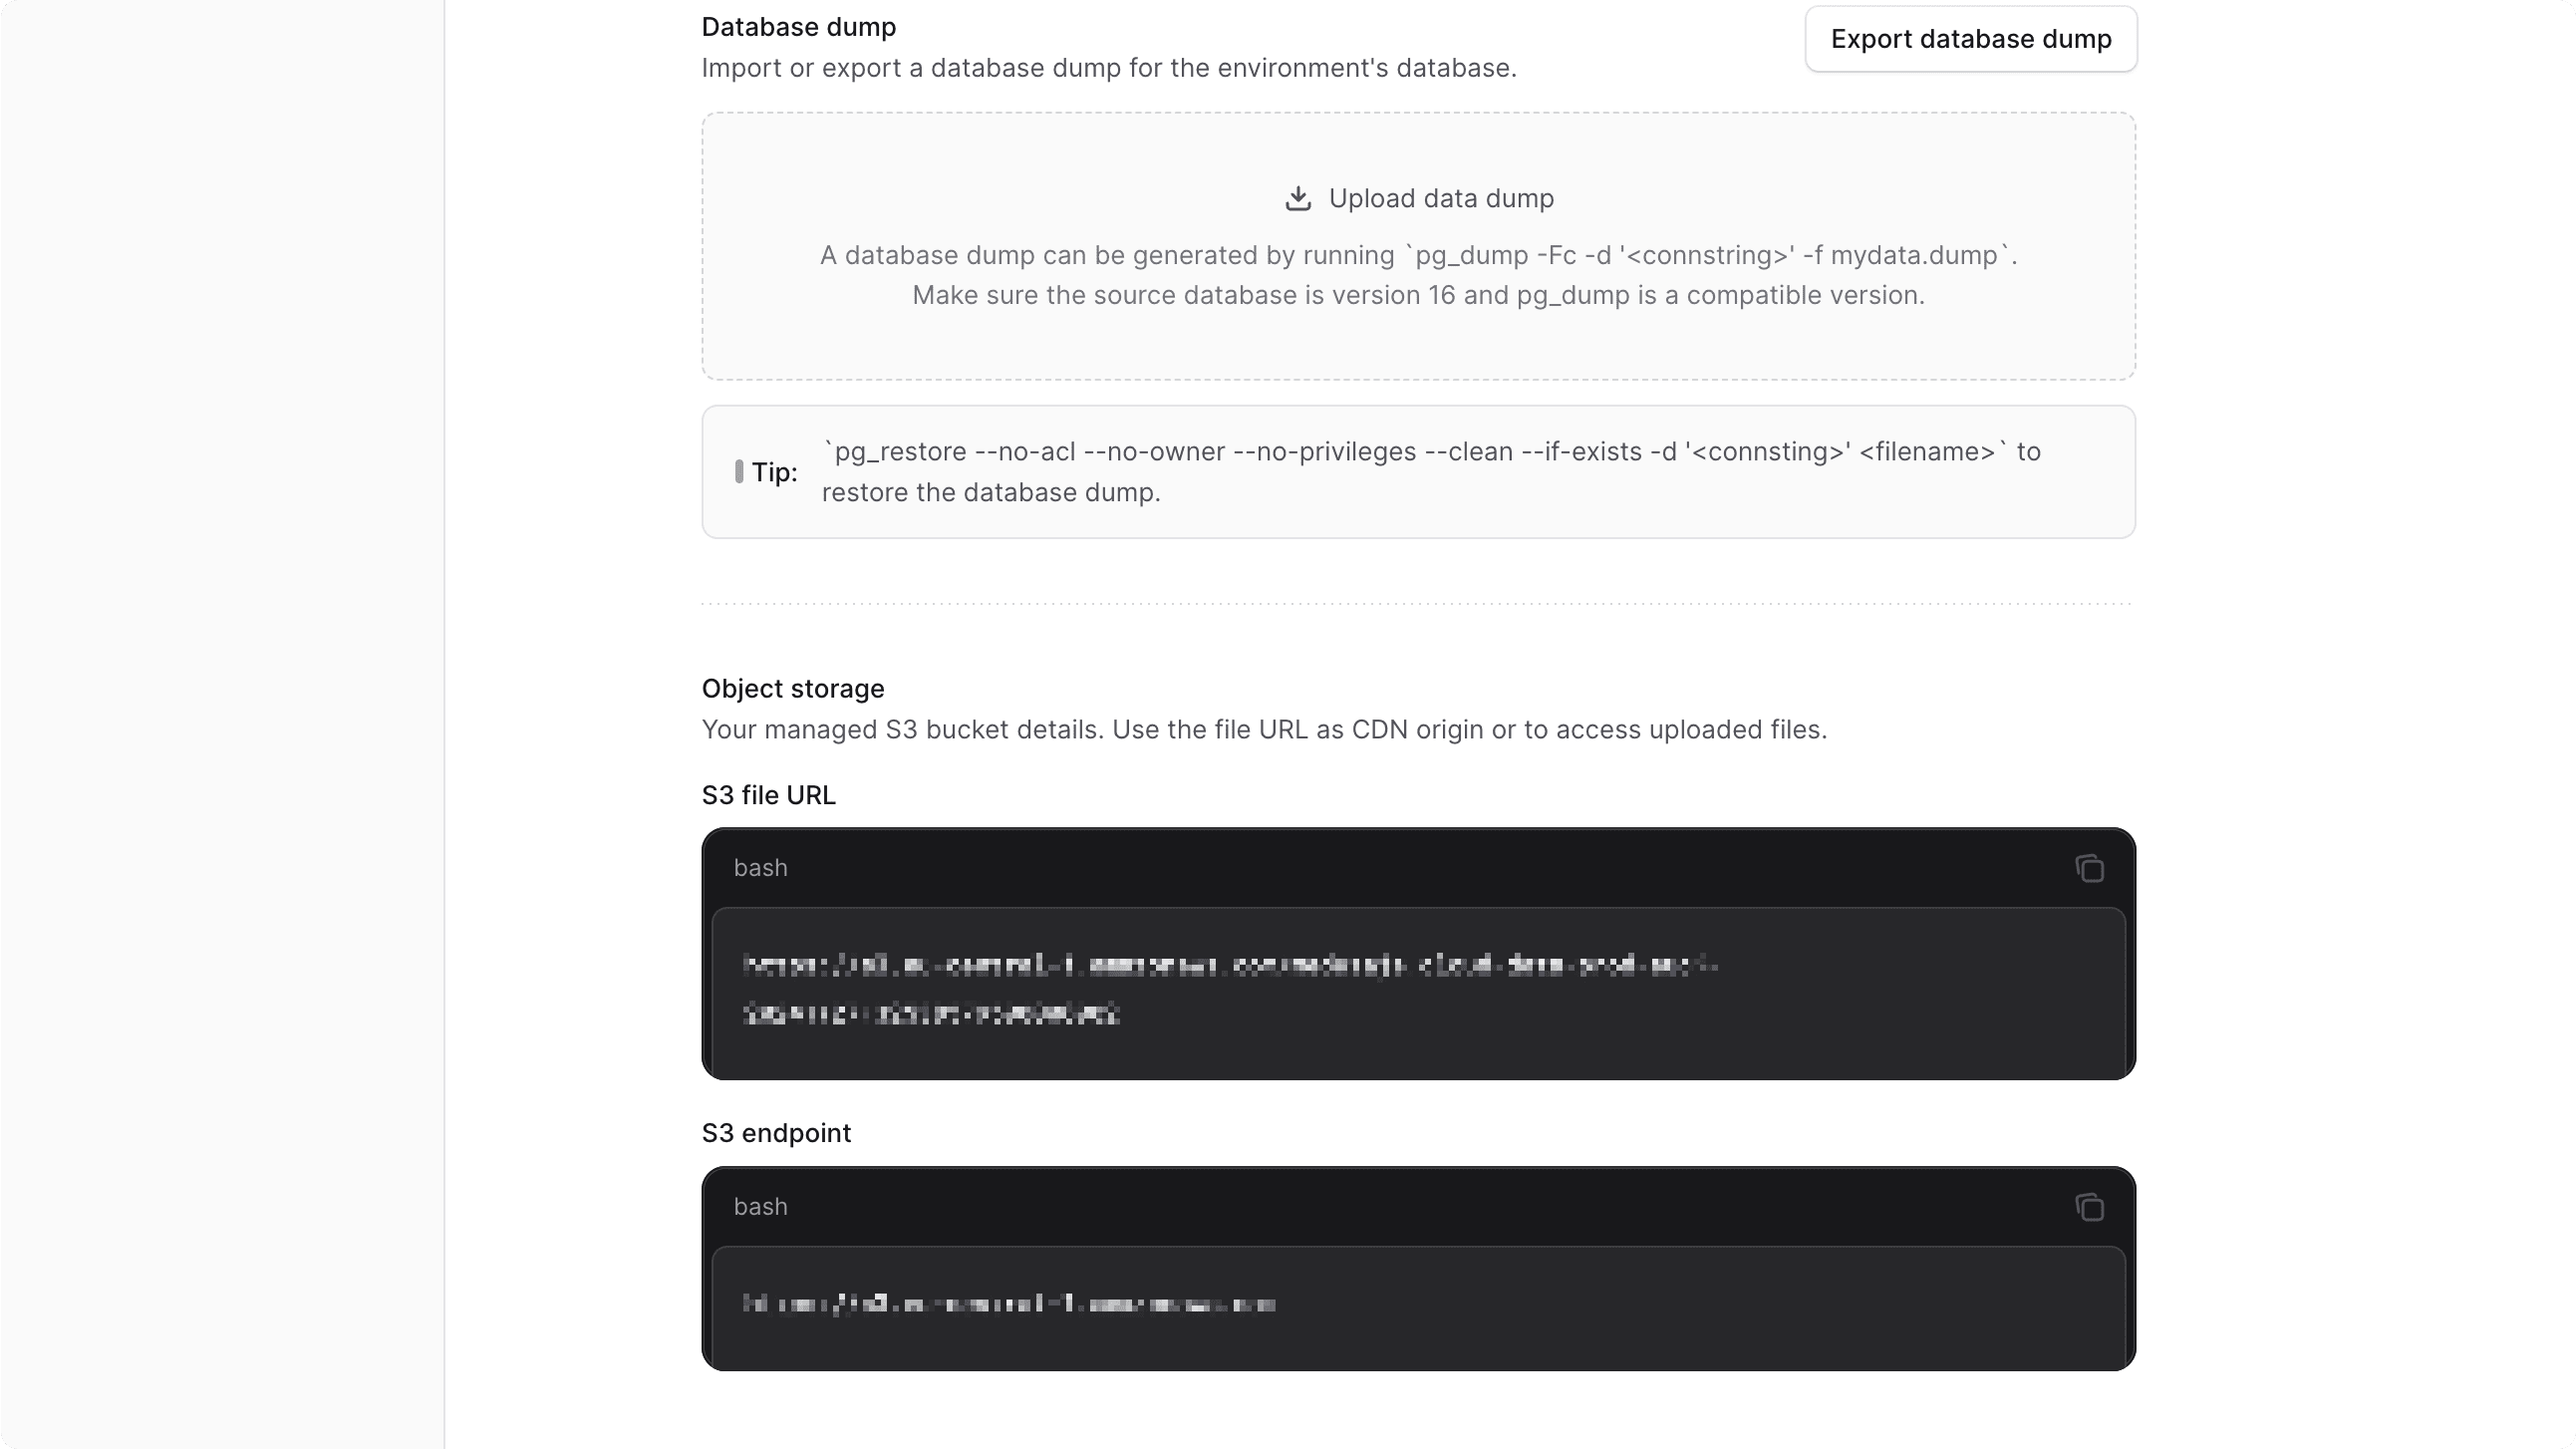Click the copy icon in the bottom dark code block
2576x1449 pixels.
click(2089, 1207)
